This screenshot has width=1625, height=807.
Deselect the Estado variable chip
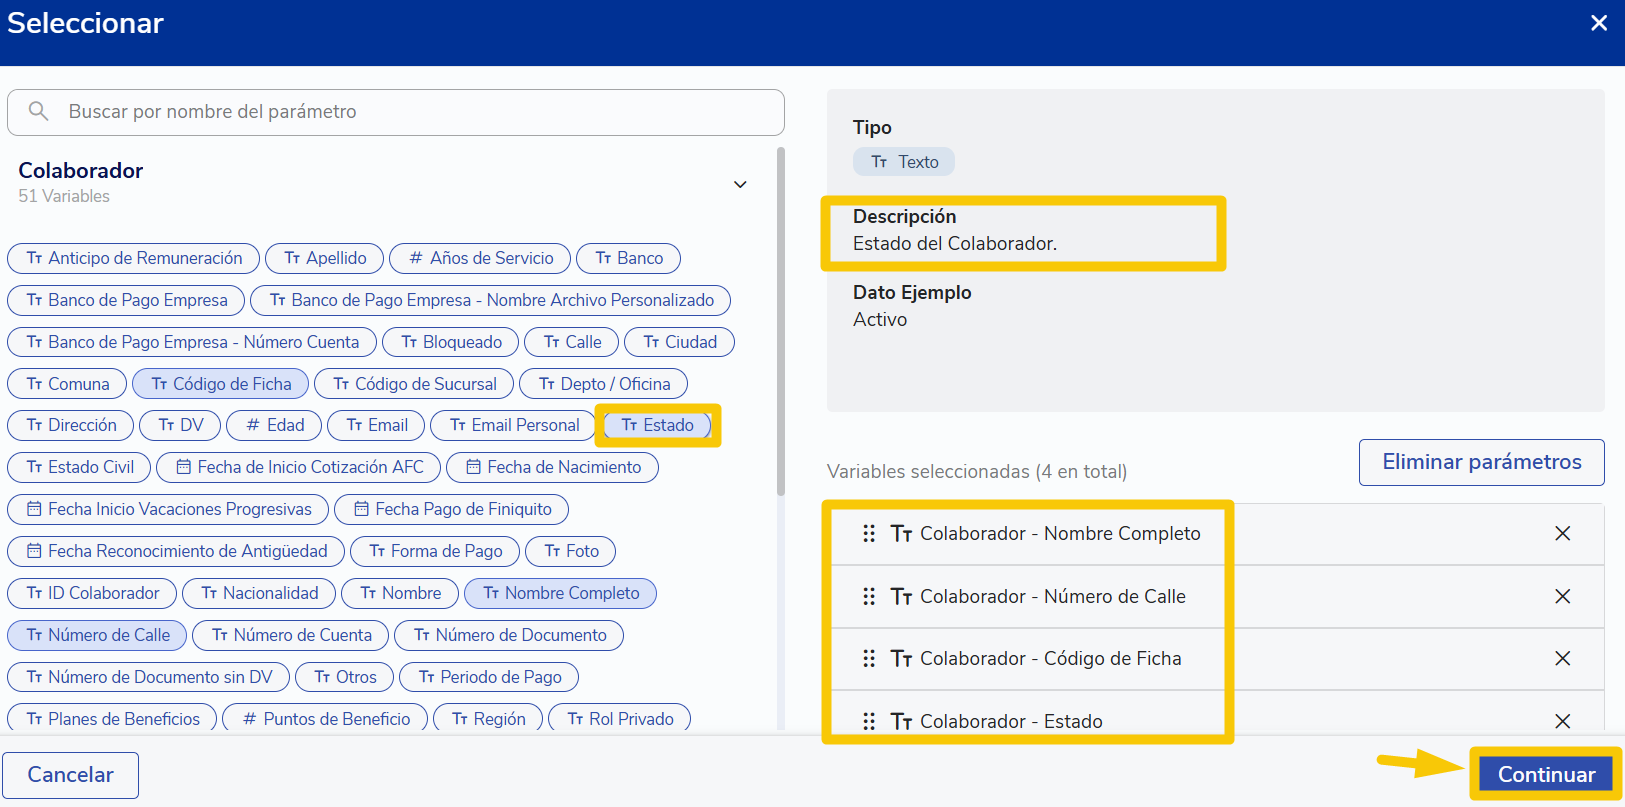657,425
